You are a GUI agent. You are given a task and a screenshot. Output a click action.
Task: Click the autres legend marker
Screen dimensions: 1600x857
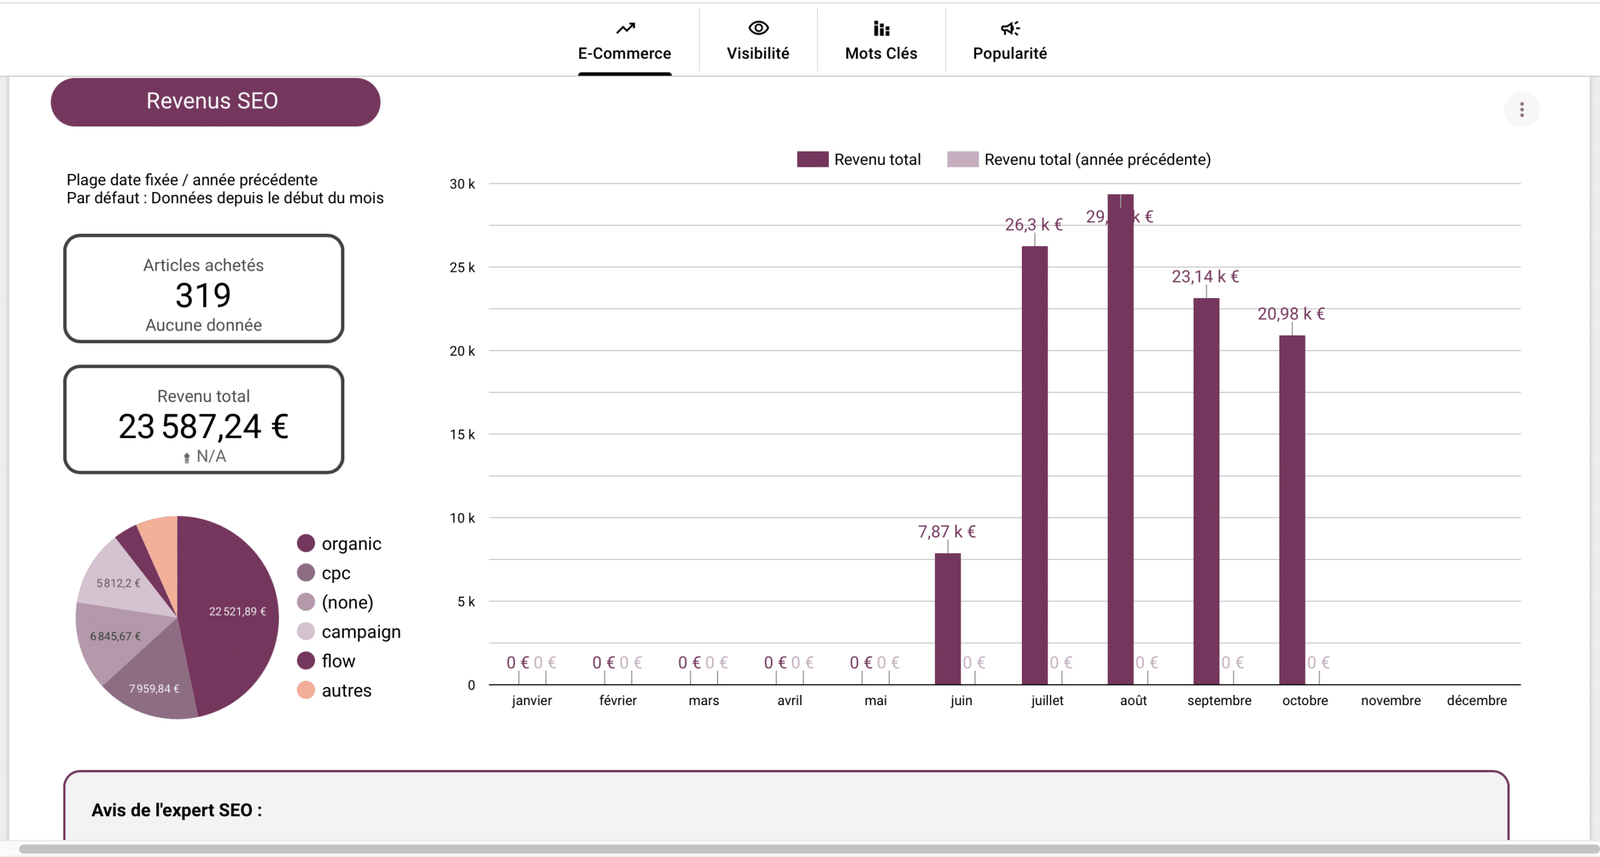coord(306,690)
